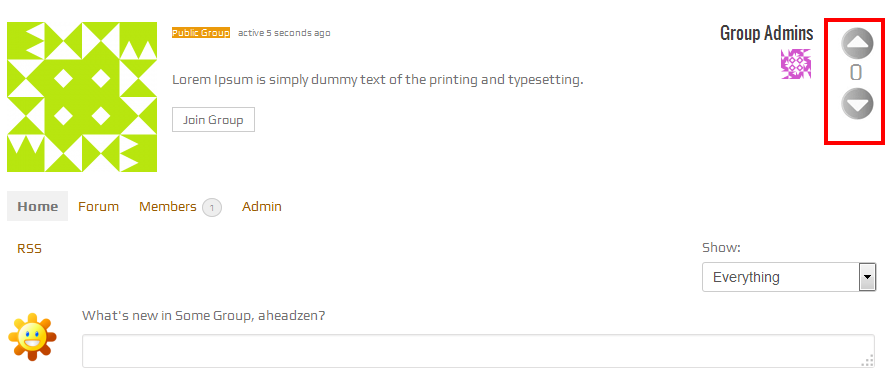Go to the Admin tab
Screen dimensions: 890x382
(x=262, y=206)
